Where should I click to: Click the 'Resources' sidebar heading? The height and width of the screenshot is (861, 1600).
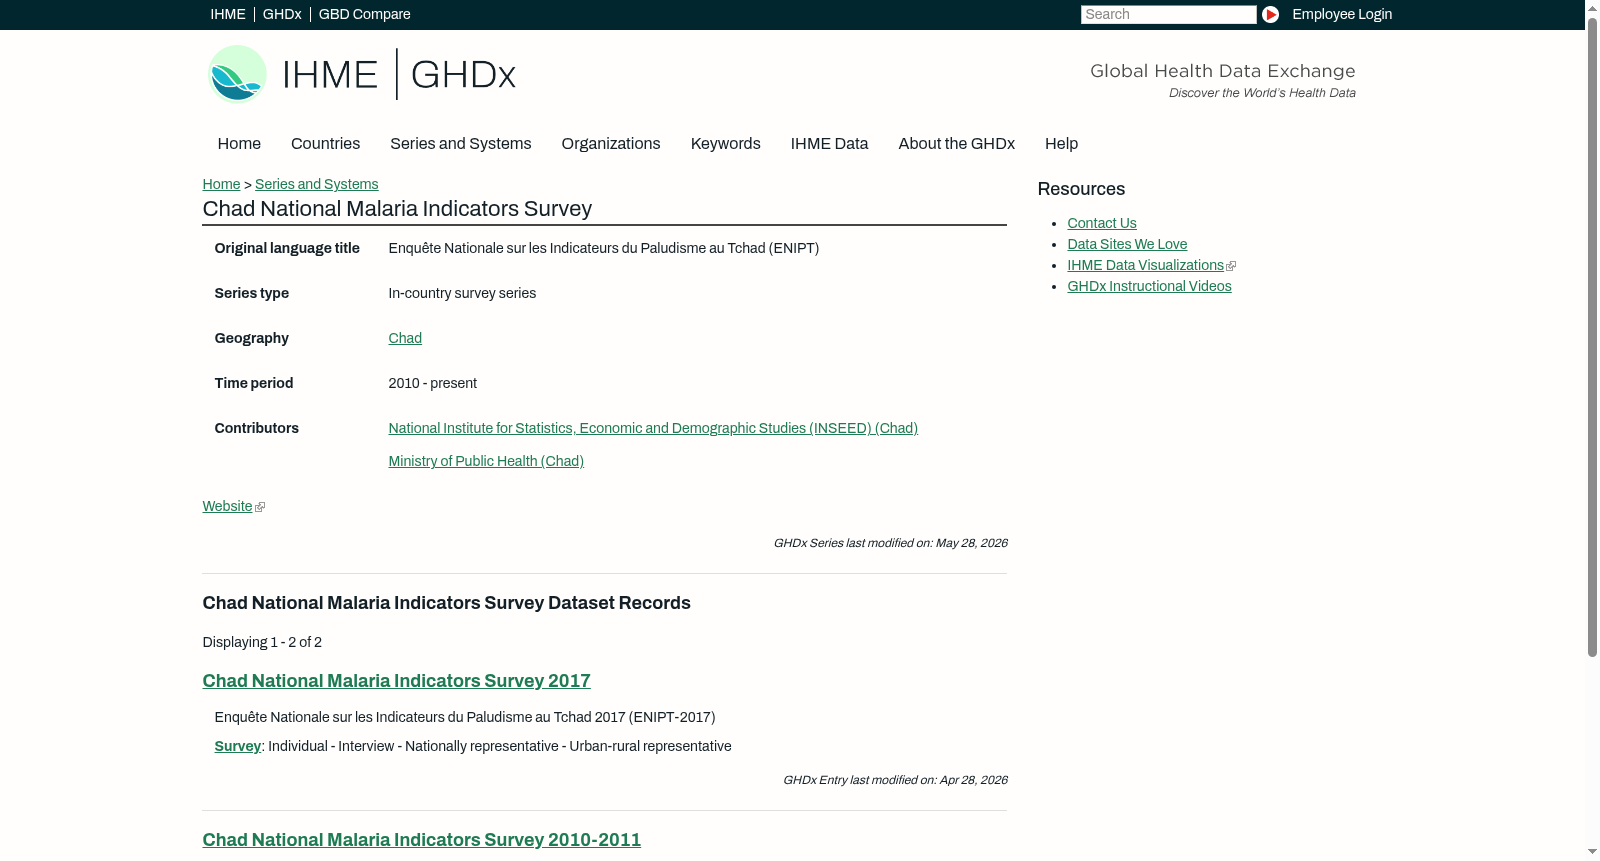pyautogui.click(x=1081, y=189)
